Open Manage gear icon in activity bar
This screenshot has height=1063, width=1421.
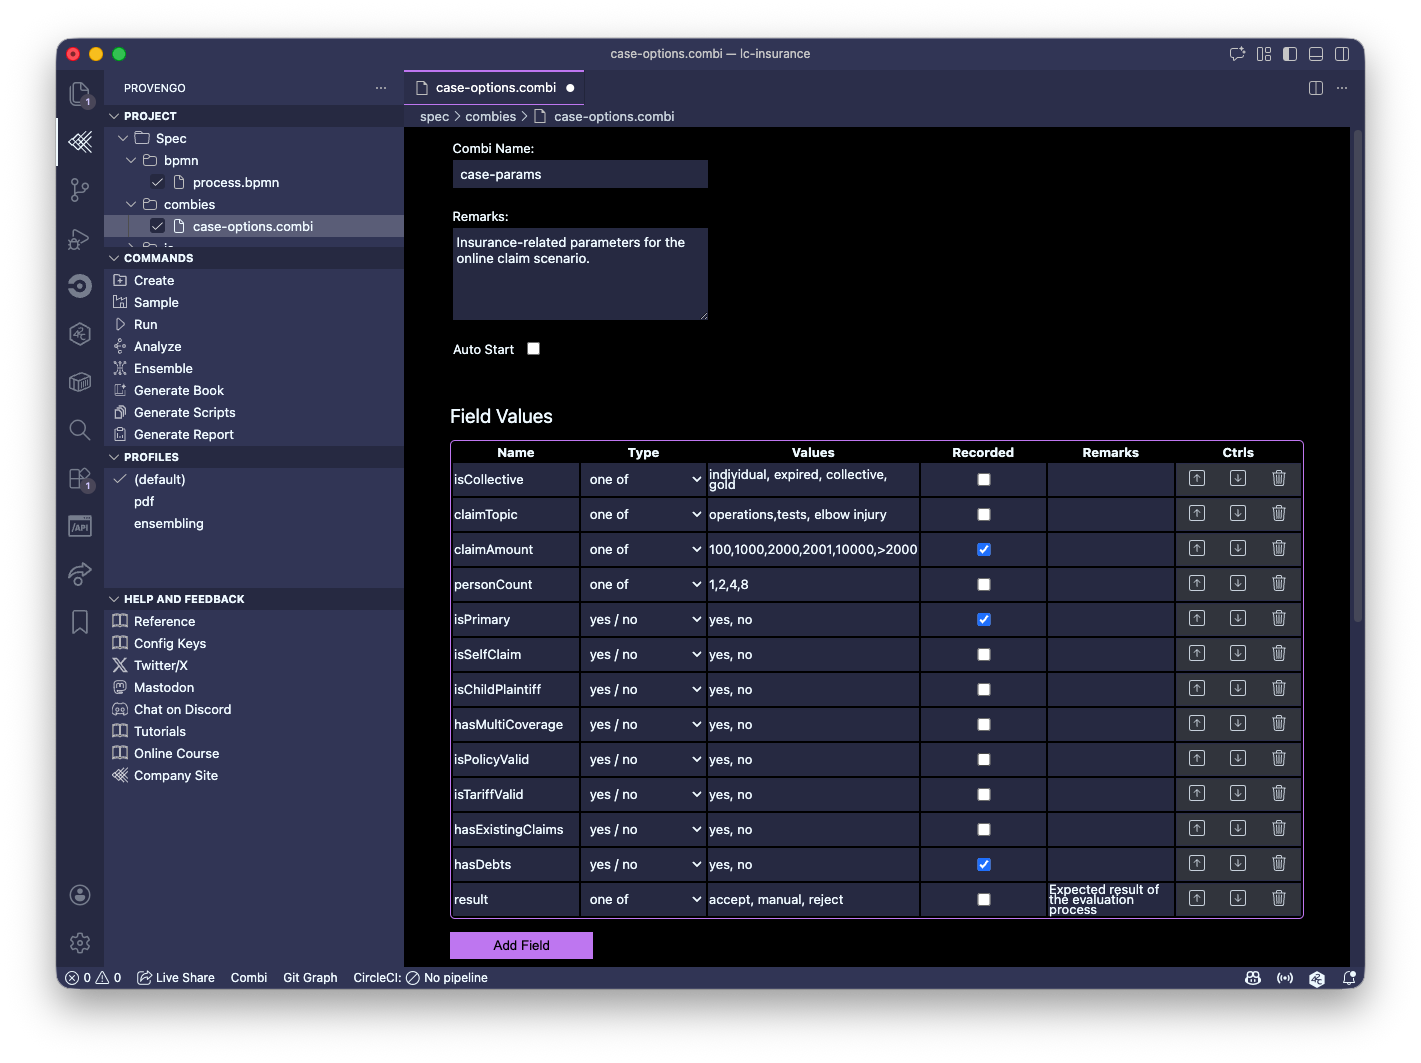(x=80, y=942)
